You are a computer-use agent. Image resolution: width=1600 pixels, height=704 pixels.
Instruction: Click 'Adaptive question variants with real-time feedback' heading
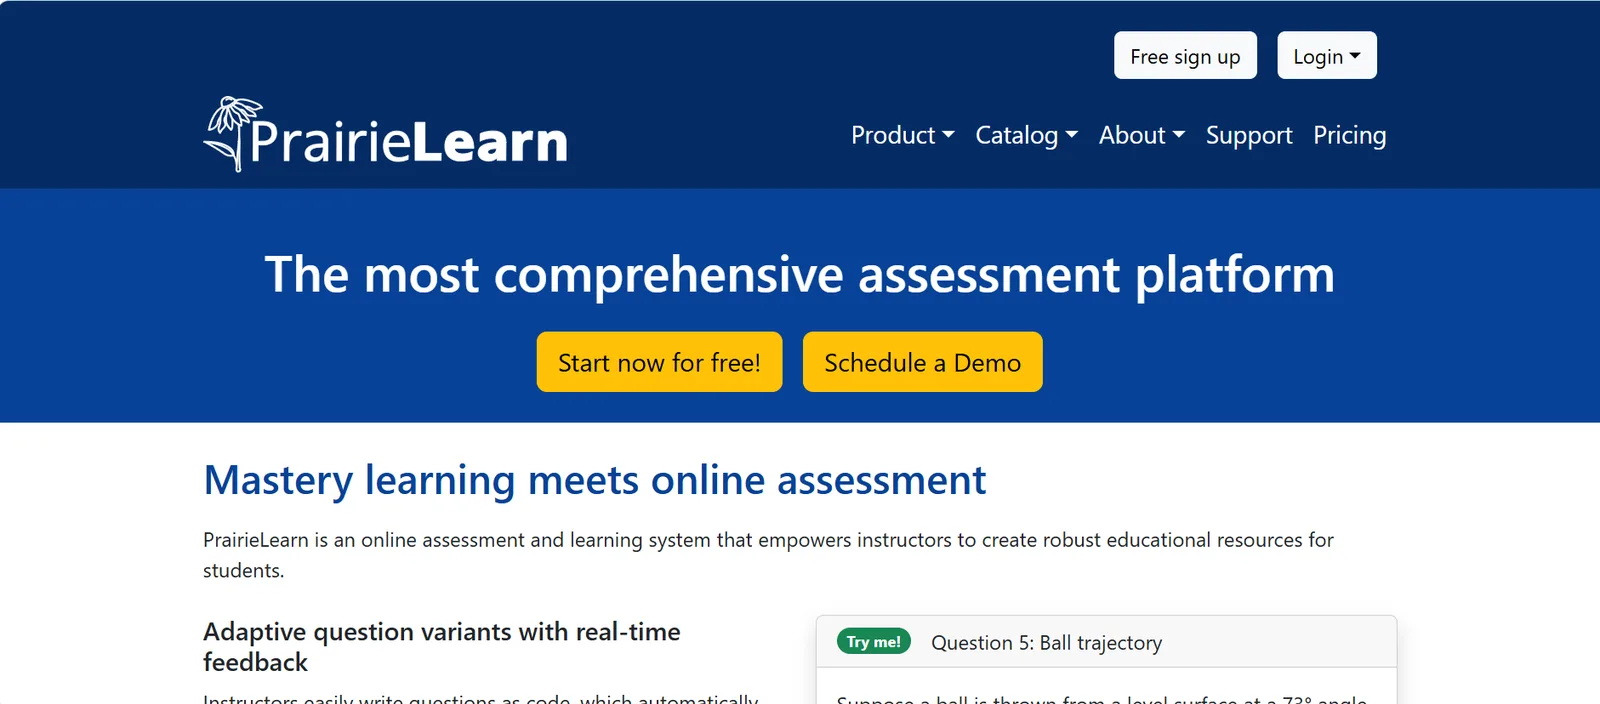click(442, 647)
